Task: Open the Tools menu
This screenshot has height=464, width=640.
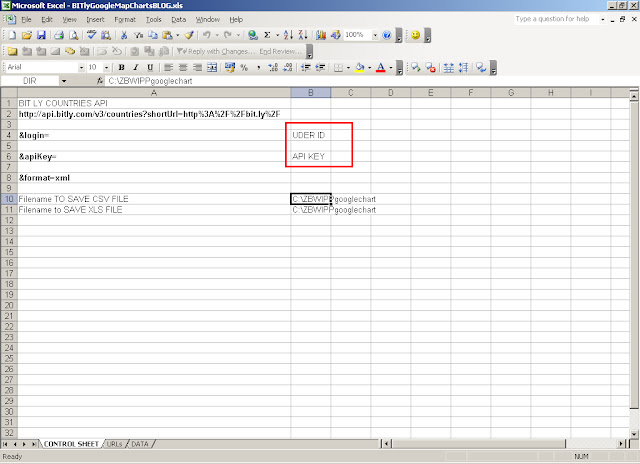Action: pyautogui.click(x=153, y=19)
